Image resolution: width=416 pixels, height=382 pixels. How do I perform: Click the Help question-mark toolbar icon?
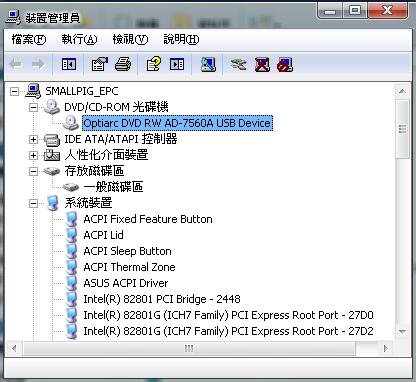coord(153,64)
